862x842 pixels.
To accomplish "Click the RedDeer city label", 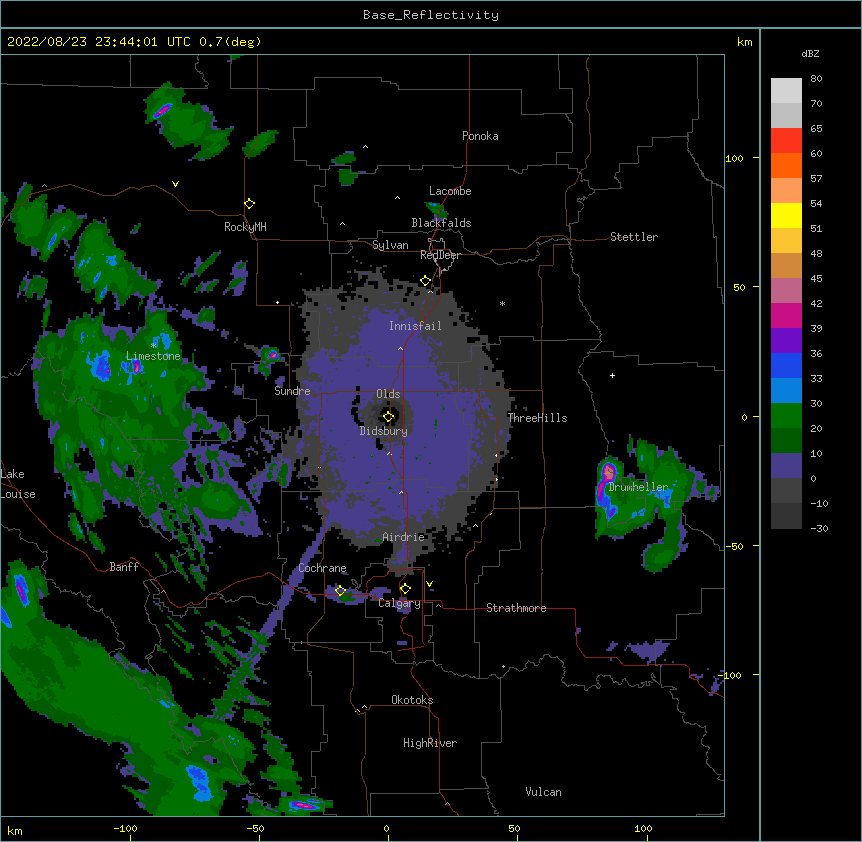I will (440, 255).
